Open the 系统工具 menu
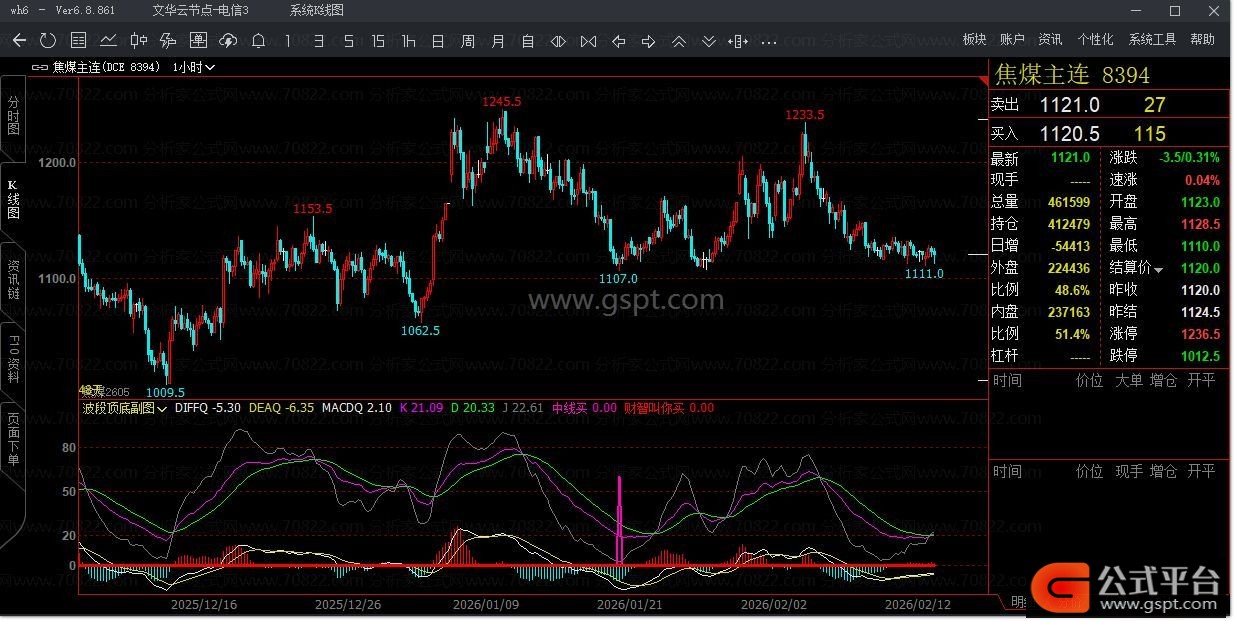Viewport: 1236px width, 621px height. 1152,39
